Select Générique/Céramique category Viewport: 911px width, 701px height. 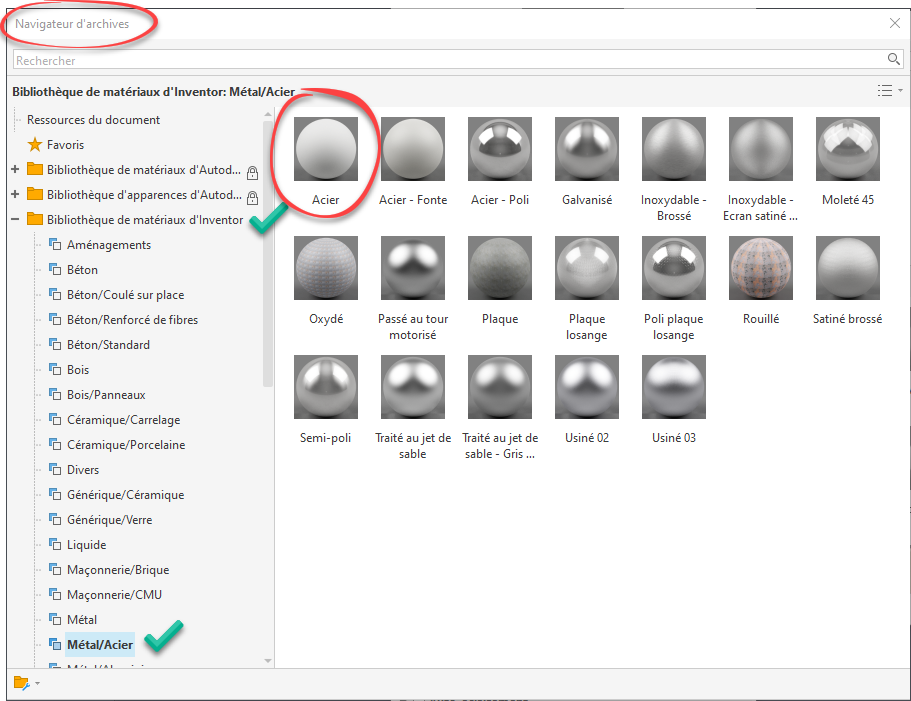(125, 494)
